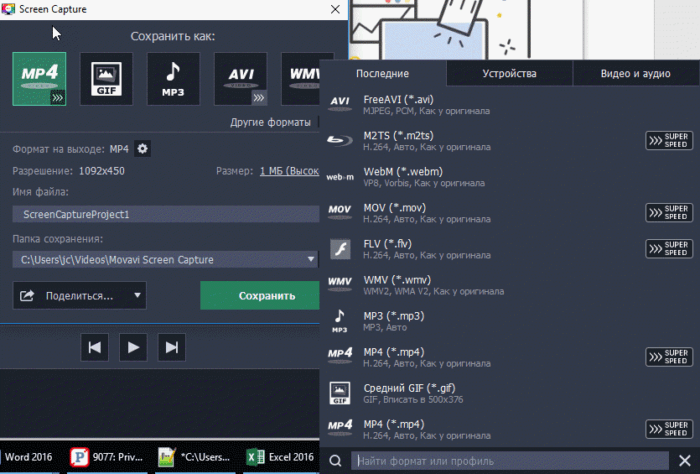This screenshot has height=474, width=700.
Task: Open the 9077: Priv... taskbar window
Action: coord(107,457)
